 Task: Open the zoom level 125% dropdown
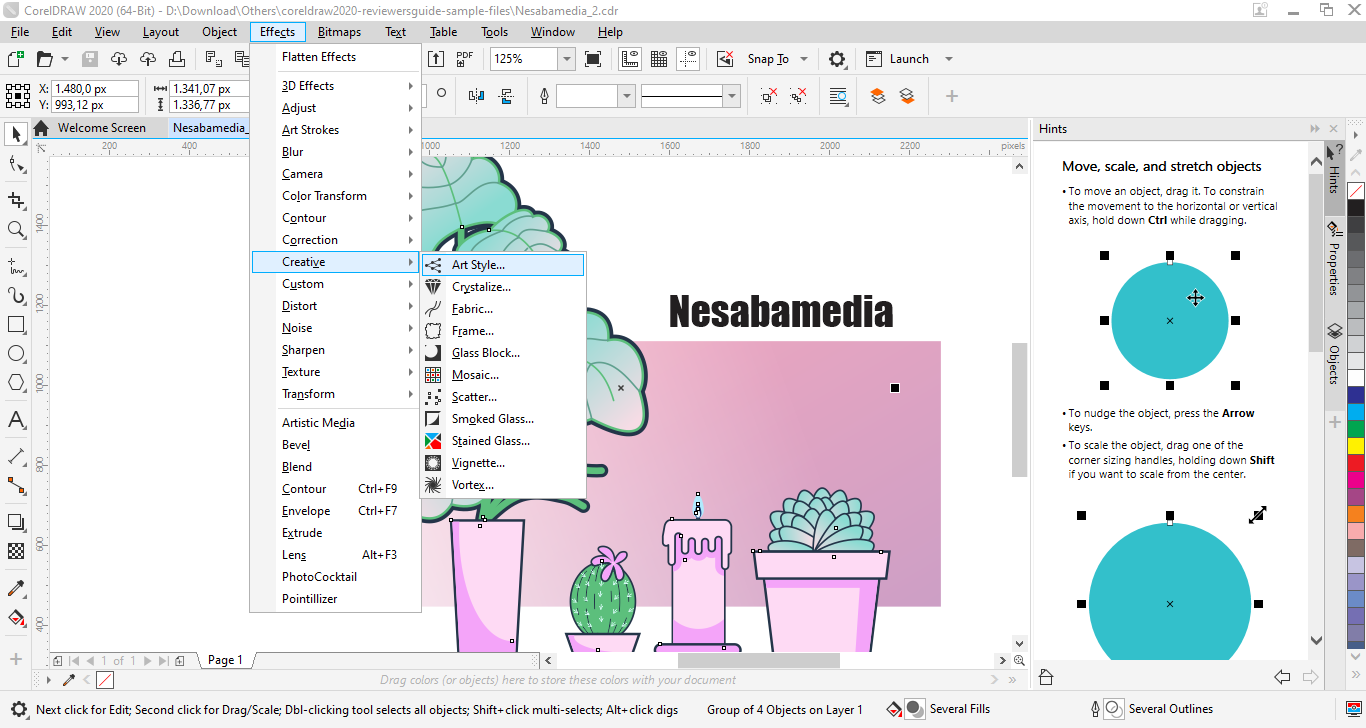click(566, 59)
